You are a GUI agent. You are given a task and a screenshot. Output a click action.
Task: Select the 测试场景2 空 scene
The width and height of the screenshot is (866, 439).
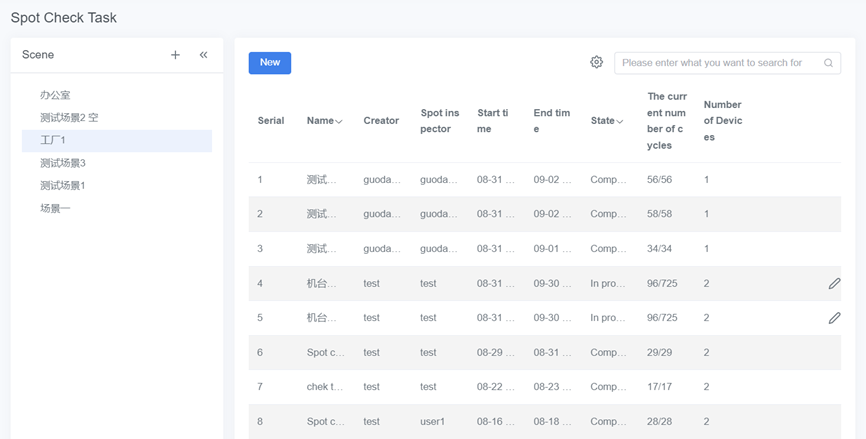(69, 118)
